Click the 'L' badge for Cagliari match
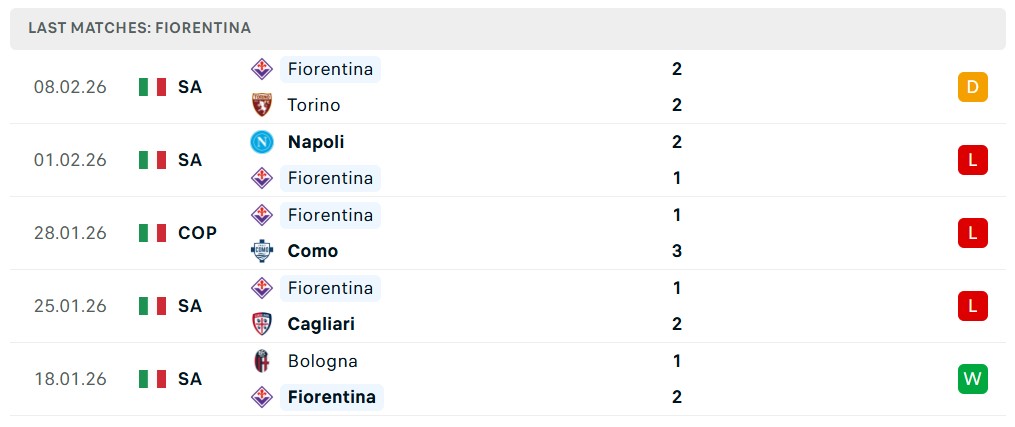 (972, 306)
